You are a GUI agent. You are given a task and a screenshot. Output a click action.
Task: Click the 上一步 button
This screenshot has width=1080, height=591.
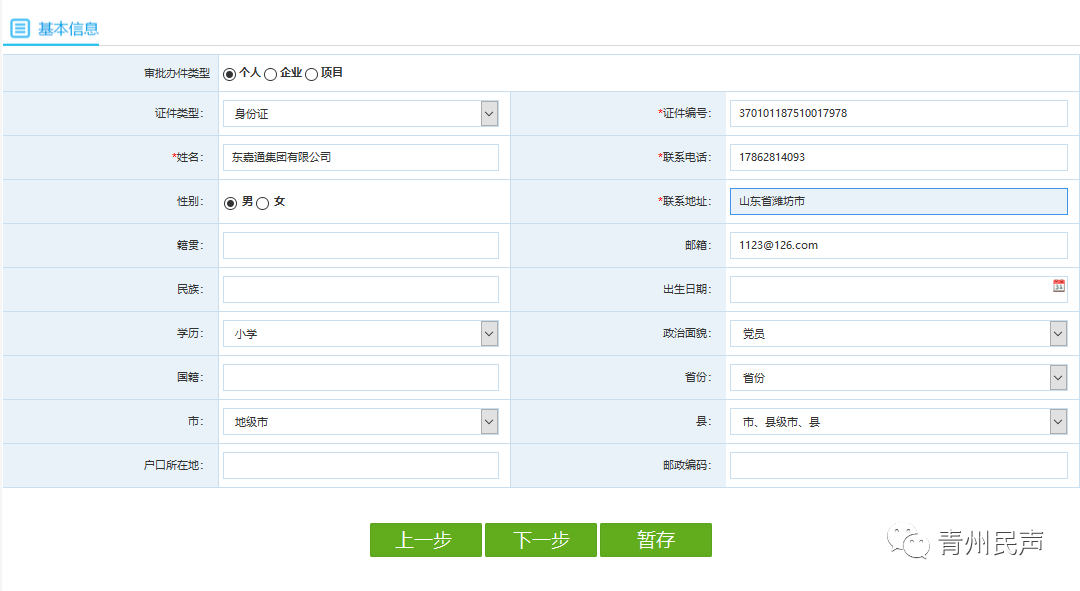pos(425,540)
